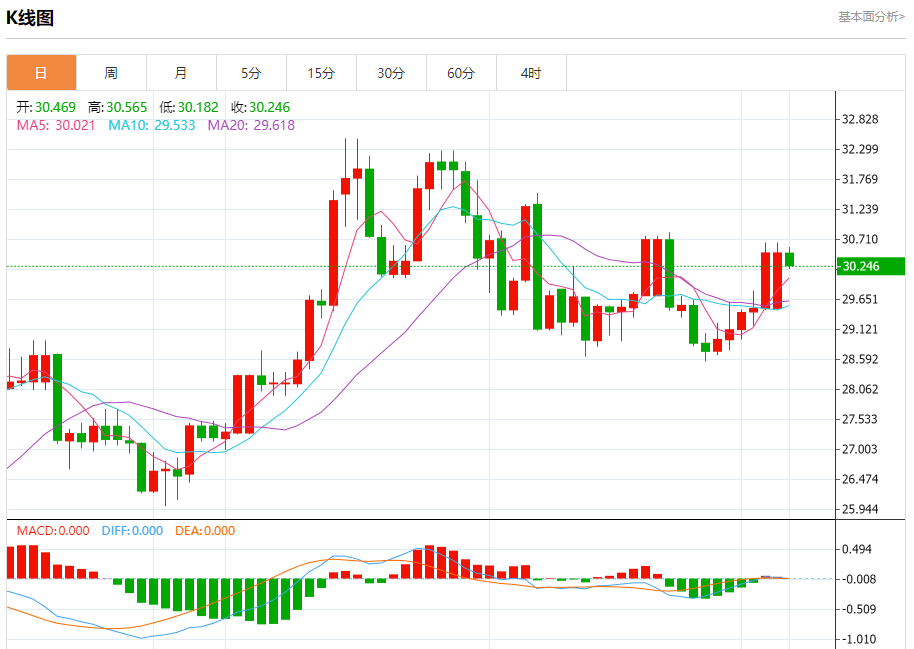This screenshot has height=649, width=914.
Task: Open the 60分 chart tab
Action: click(461, 73)
